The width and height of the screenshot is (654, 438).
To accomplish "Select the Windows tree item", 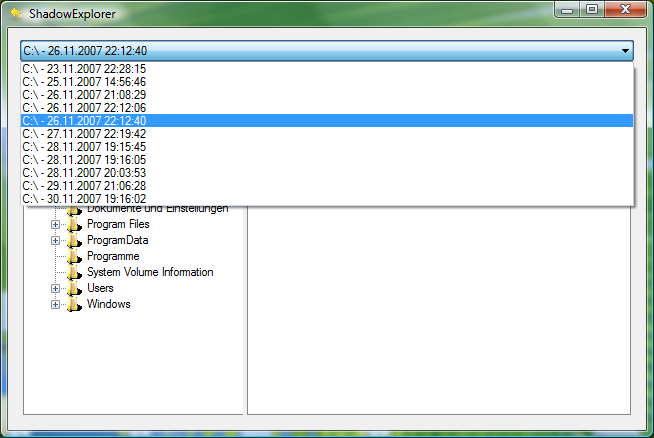I will point(108,304).
